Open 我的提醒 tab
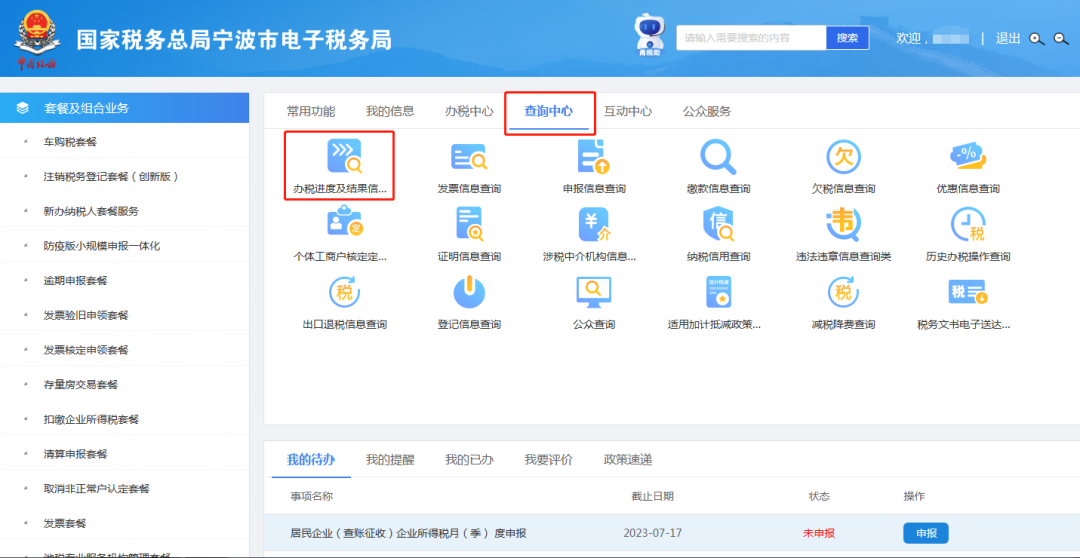Screen dimensions: 1080x558 point(390,459)
